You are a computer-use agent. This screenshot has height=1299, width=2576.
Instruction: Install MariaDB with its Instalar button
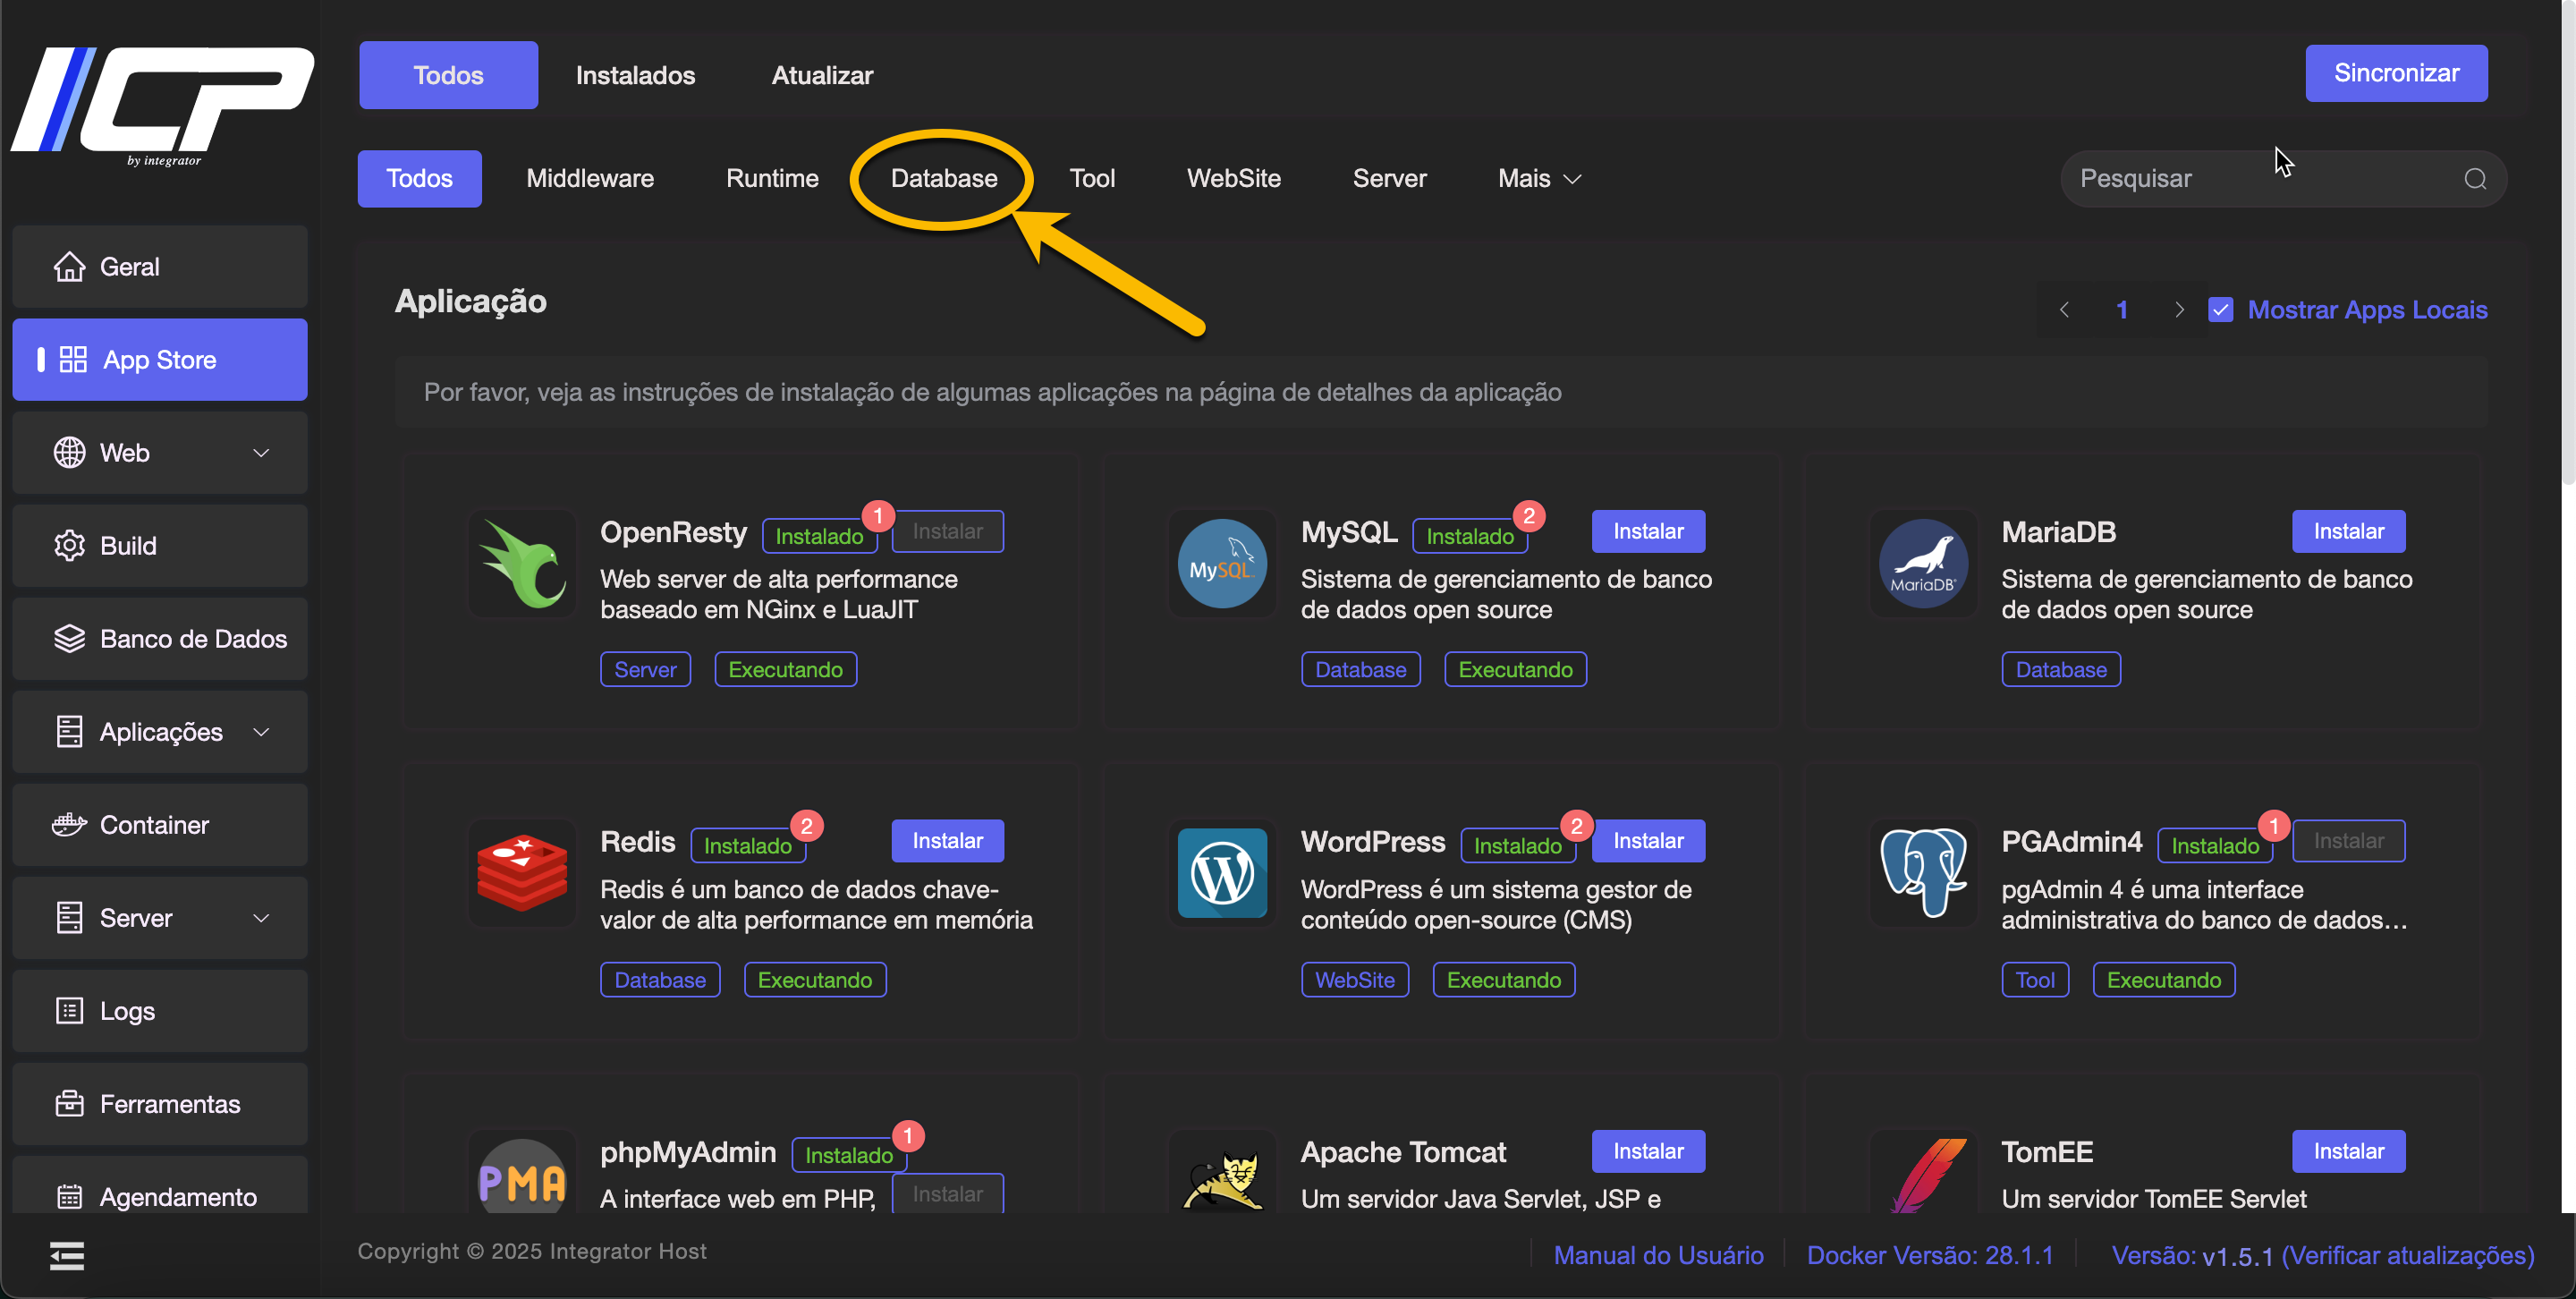[2347, 532]
